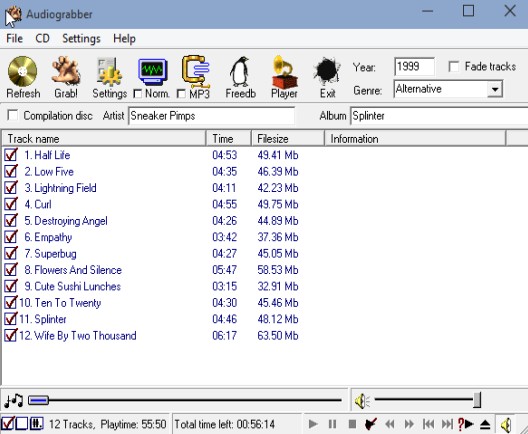
Task: Launch the Player gramophone icon
Action: 284,72
